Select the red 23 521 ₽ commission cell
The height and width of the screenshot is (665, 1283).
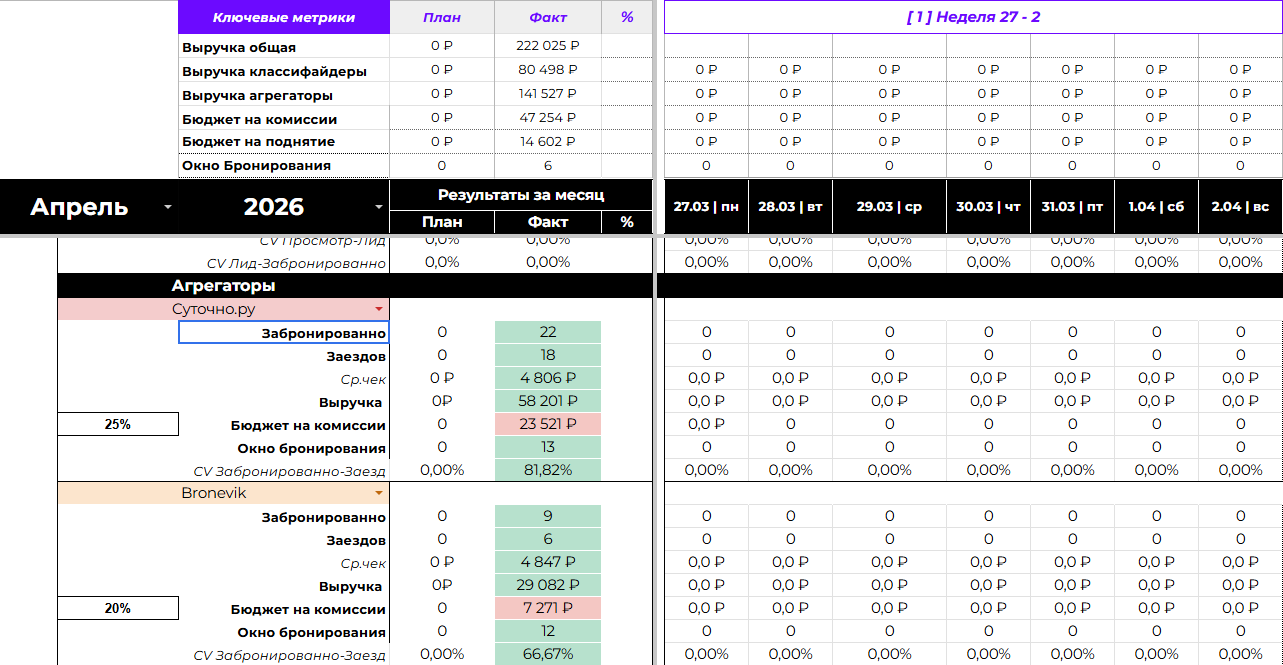[x=548, y=424]
